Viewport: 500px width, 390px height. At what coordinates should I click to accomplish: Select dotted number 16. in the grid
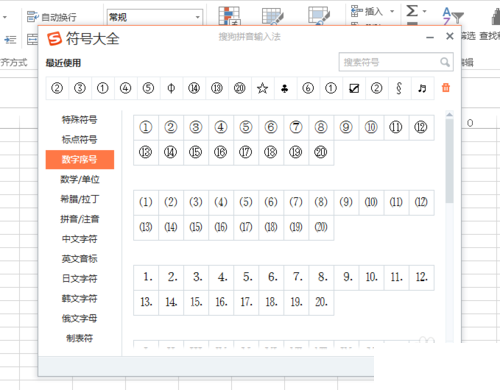[x=221, y=302]
